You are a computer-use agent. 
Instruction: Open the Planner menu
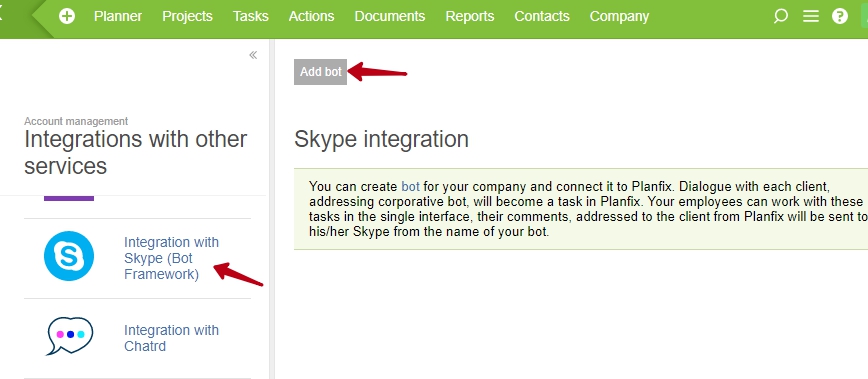click(x=118, y=17)
